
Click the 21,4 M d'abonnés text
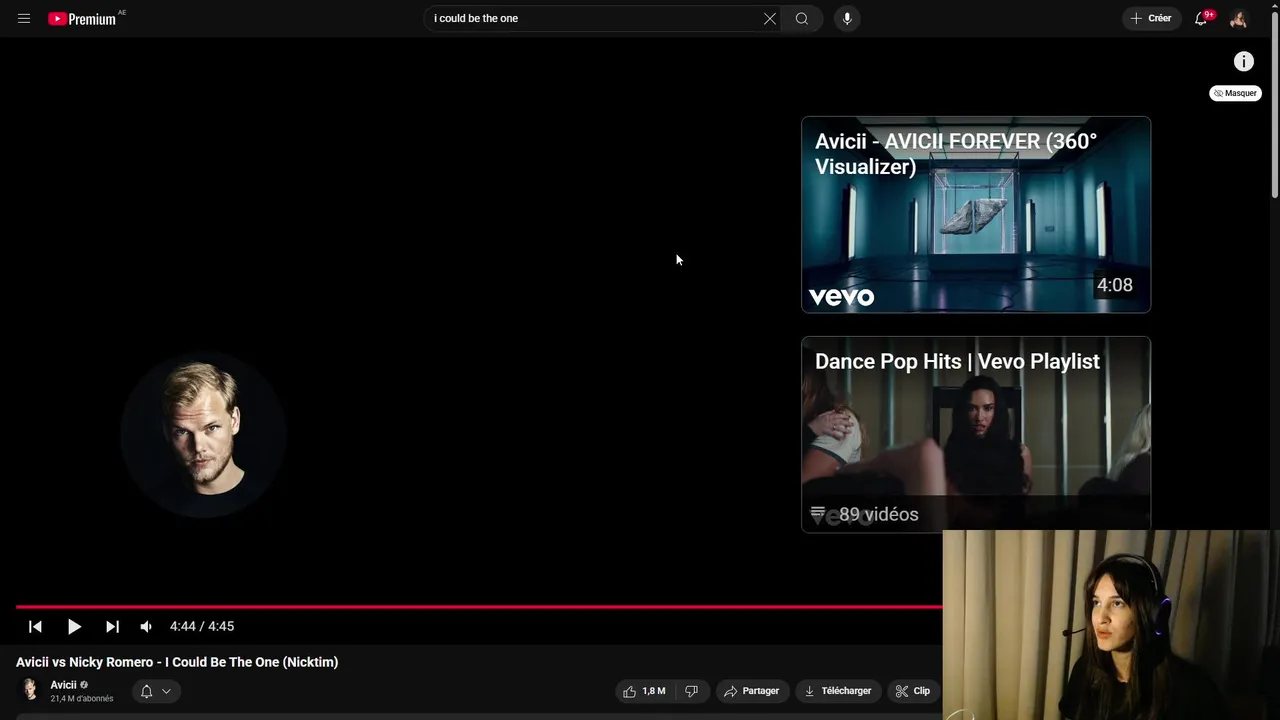(82, 699)
